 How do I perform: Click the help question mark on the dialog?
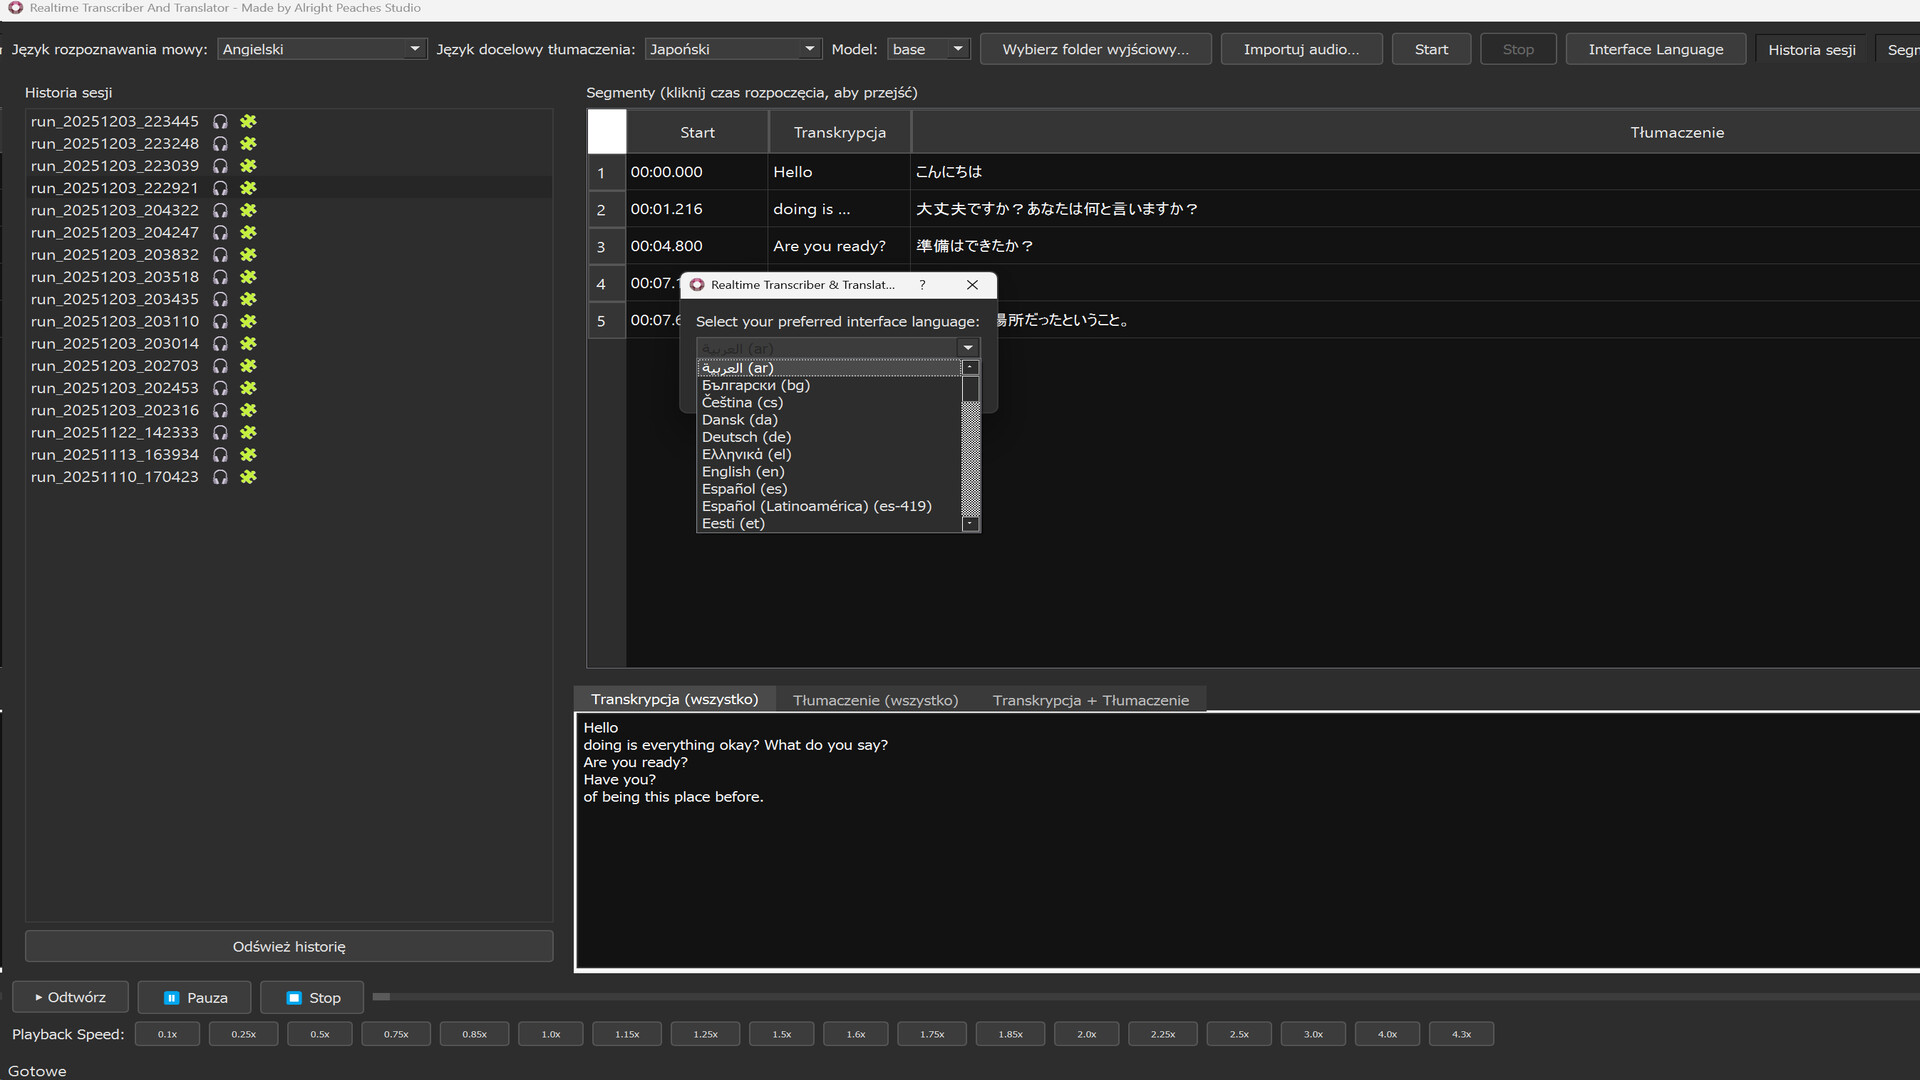pyautogui.click(x=922, y=285)
